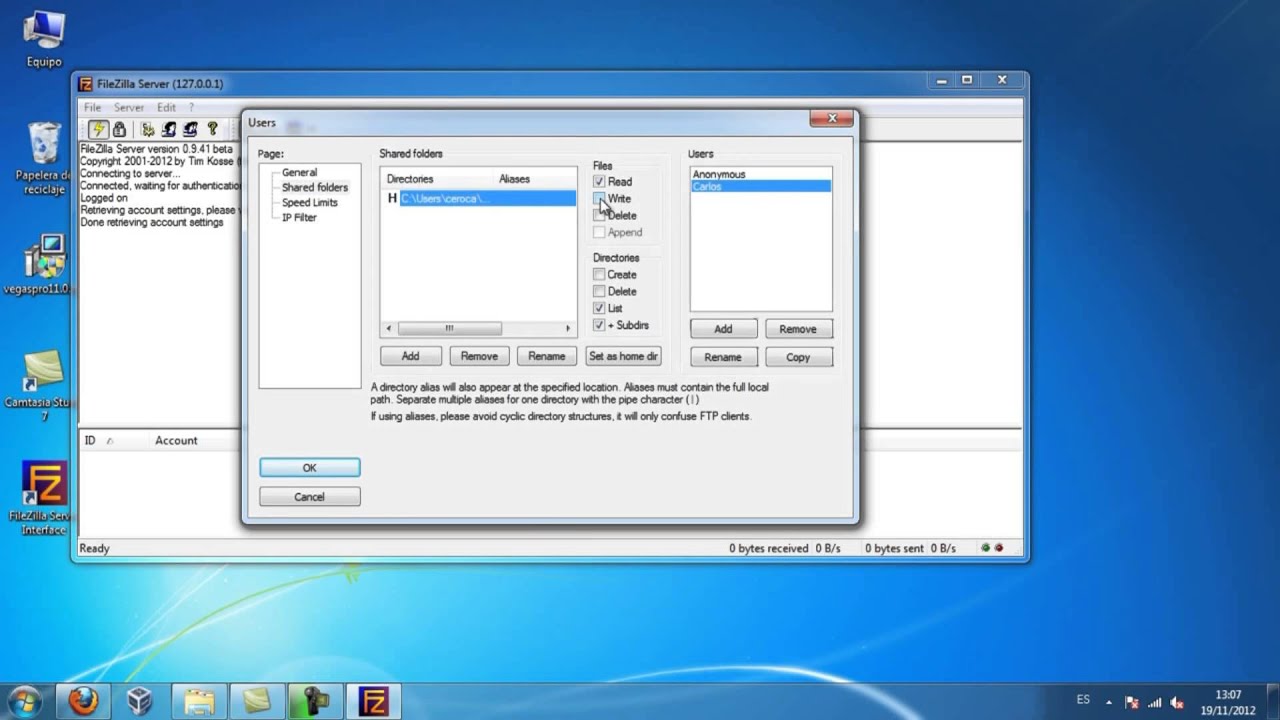Toggle the Files Read checkbox
This screenshot has width=1280, height=720.
[599, 182]
